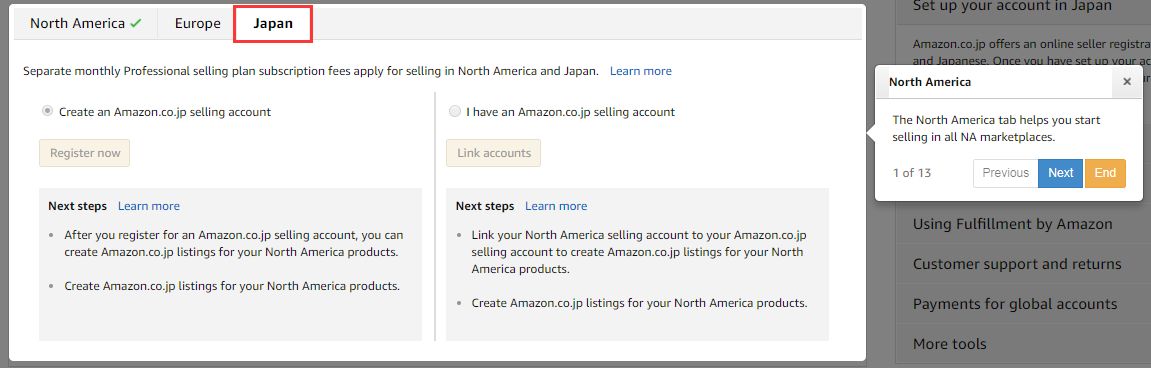Click 'Set up your account in Japan' heading
This screenshot has width=1151, height=368.
pos(1012,6)
